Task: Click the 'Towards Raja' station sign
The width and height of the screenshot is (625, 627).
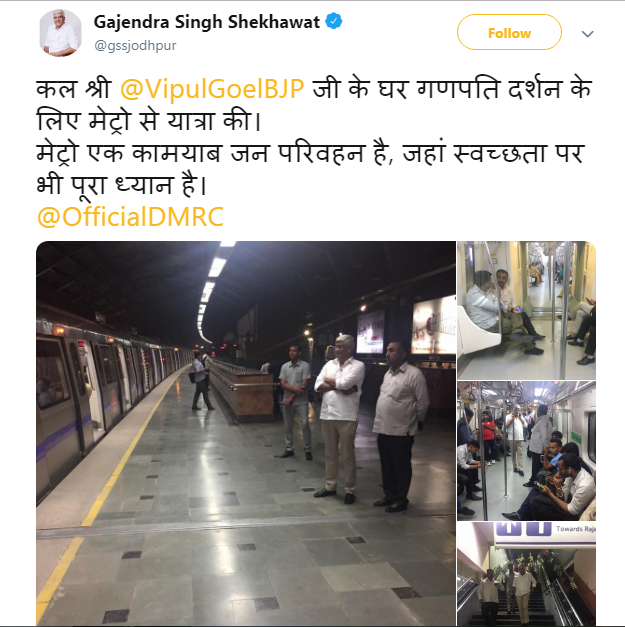Action: point(575,529)
